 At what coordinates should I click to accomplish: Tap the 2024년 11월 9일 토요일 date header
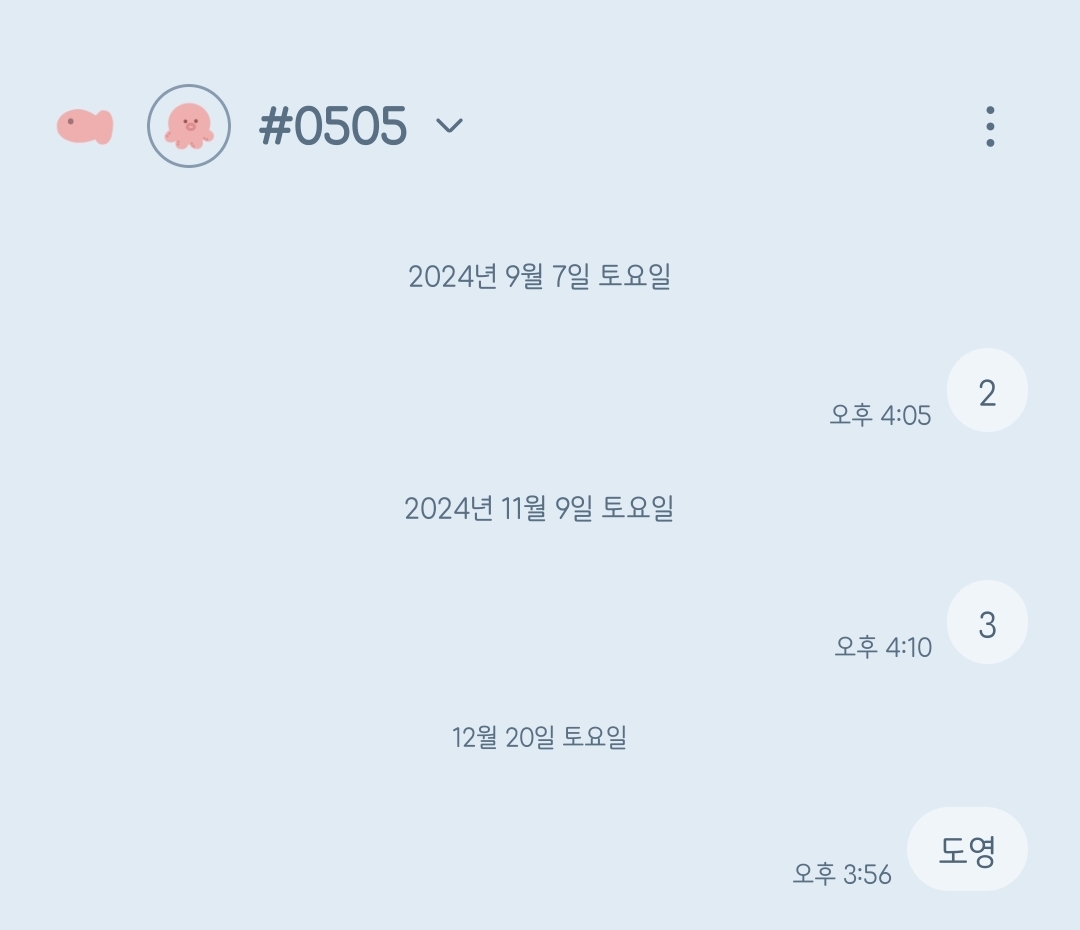(539, 508)
